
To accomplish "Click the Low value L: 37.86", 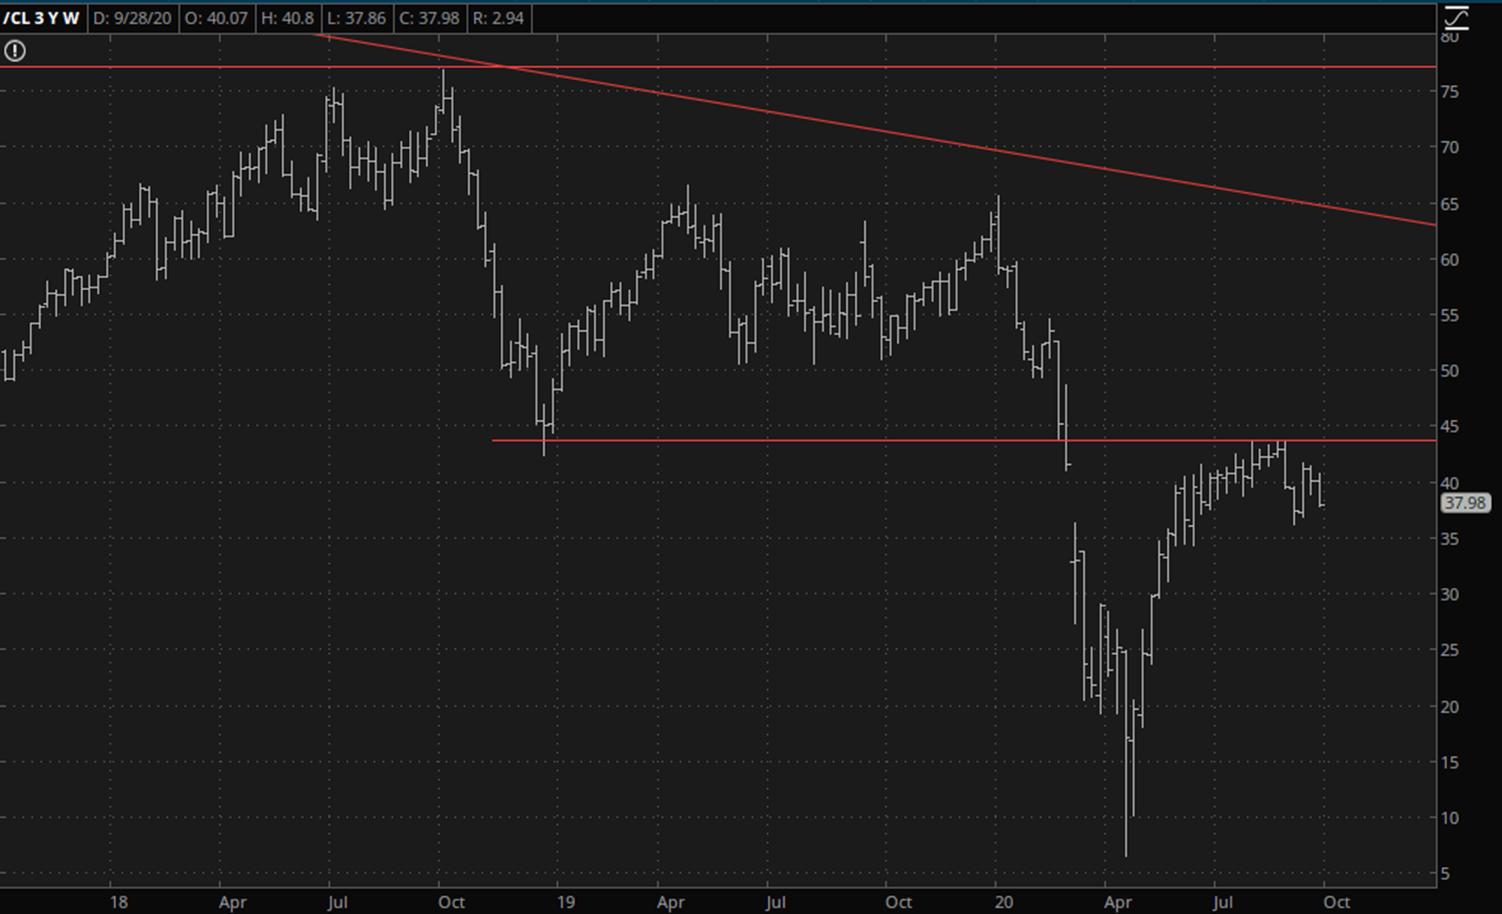I will click(x=356, y=18).
